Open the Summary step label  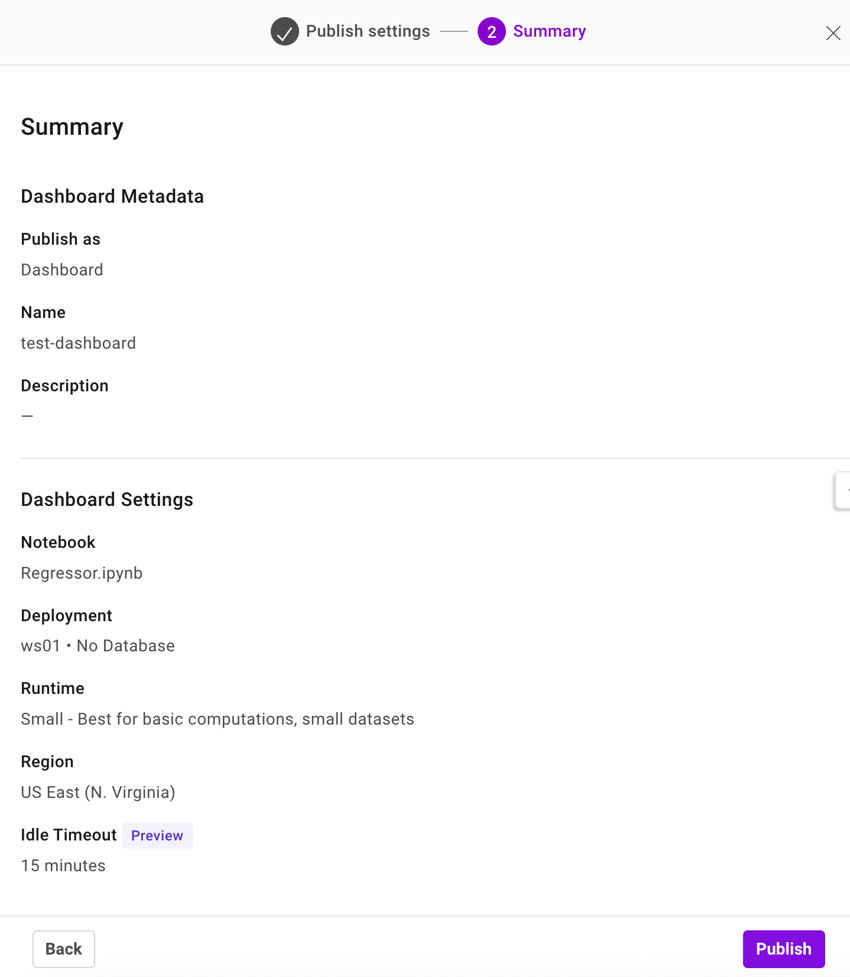(x=549, y=31)
